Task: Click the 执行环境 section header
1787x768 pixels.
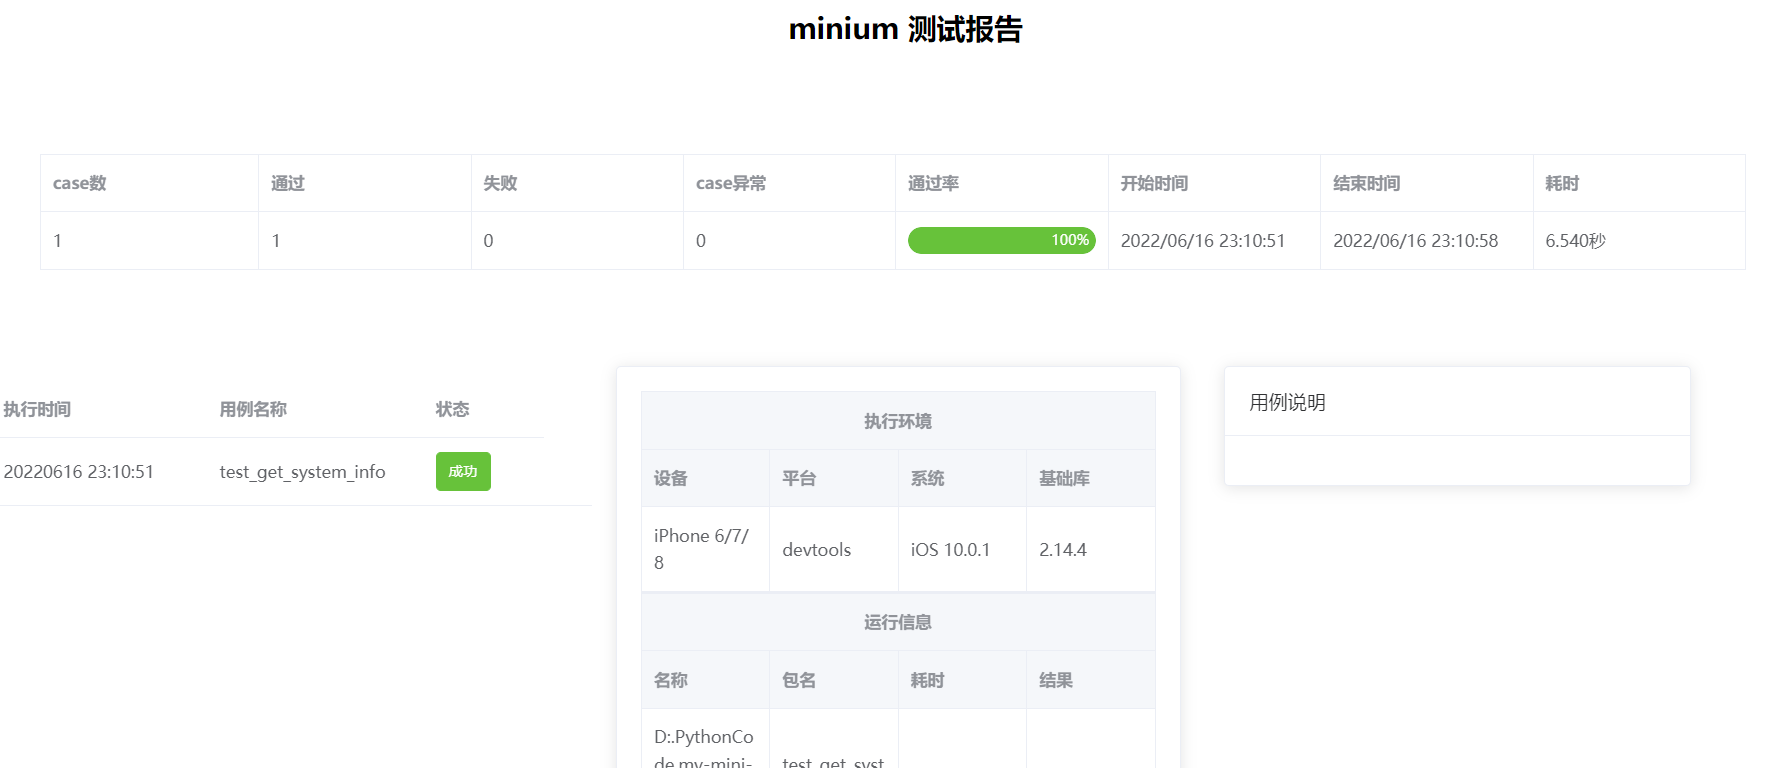Action: coord(898,421)
